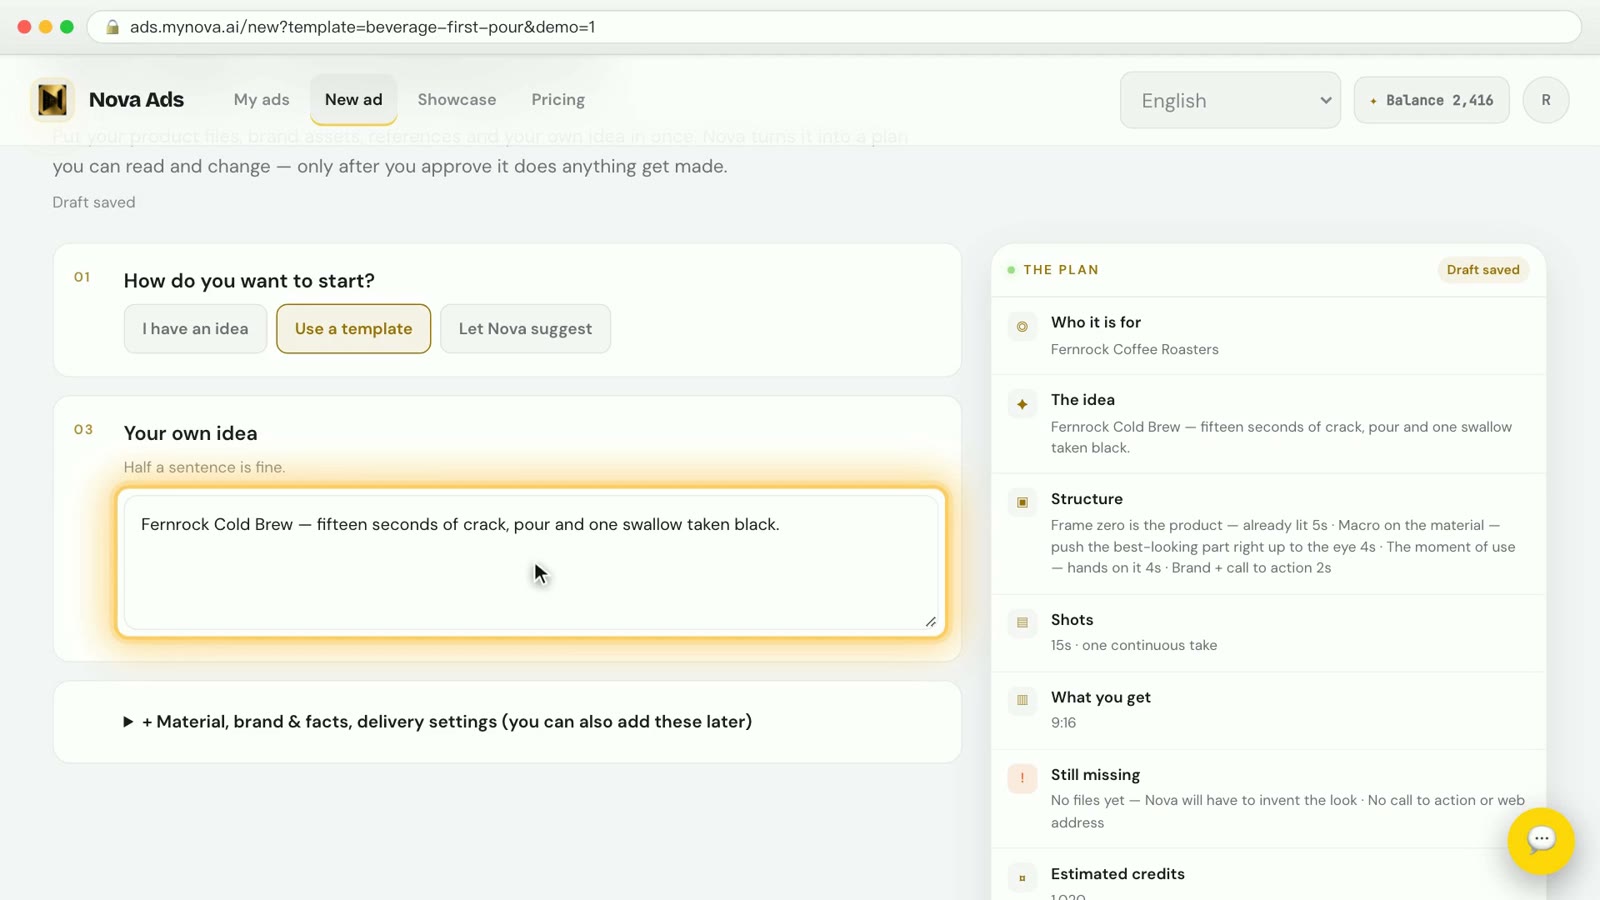Select the 'I have an idea' option
1600x900 pixels.
(195, 329)
